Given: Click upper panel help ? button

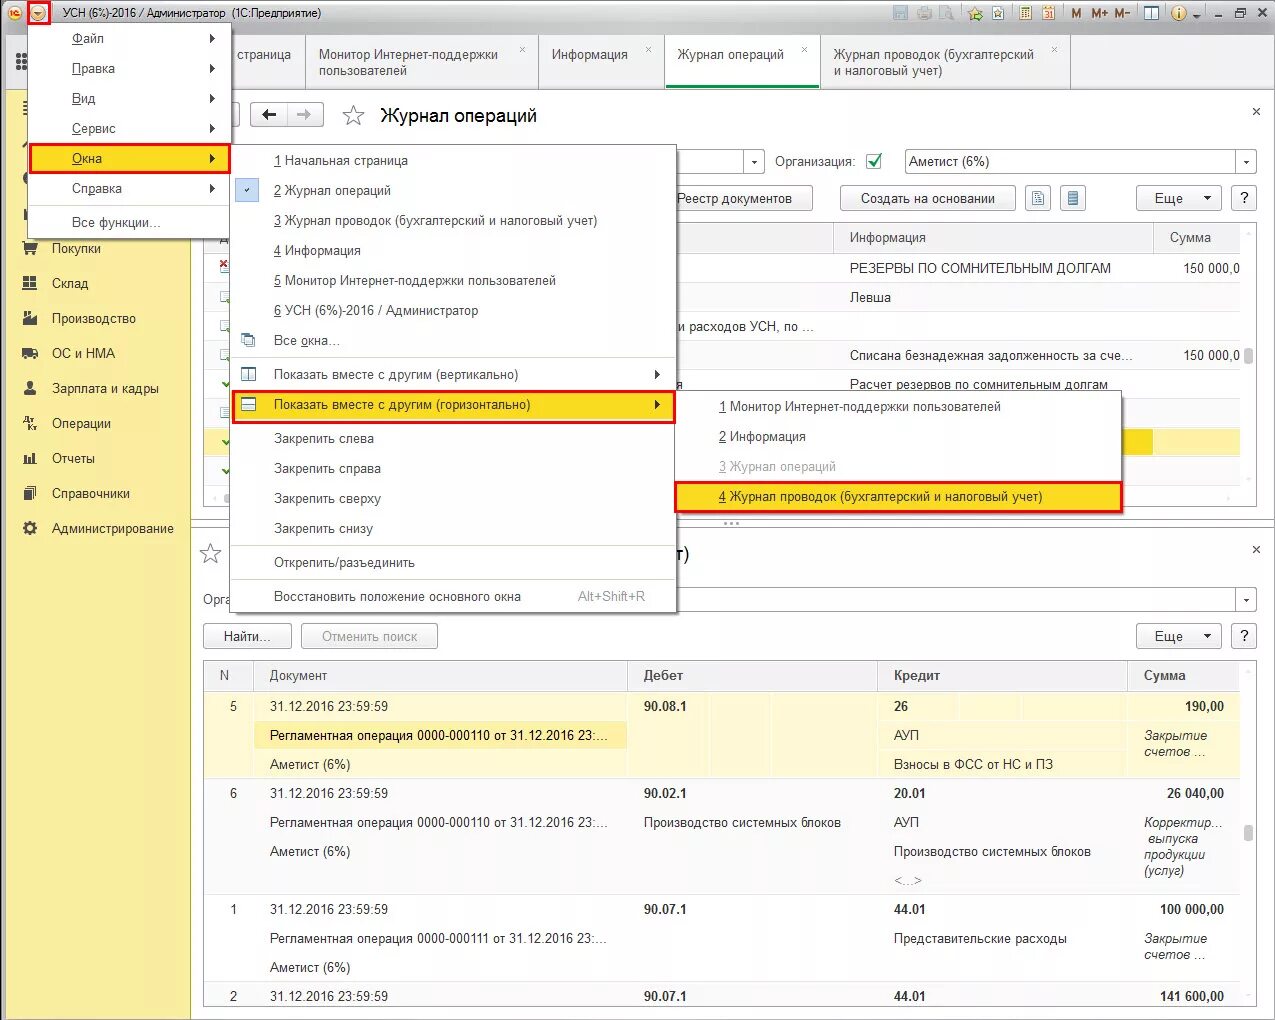Looking at the screenshot, I should click(x=1243, y=198).
